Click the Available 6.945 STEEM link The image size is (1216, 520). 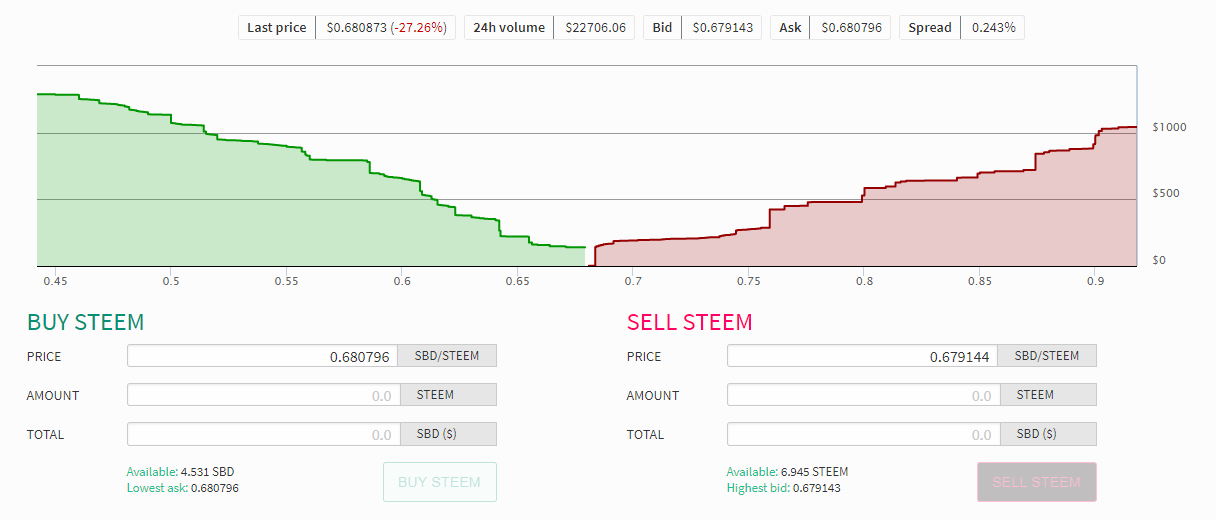787,471
